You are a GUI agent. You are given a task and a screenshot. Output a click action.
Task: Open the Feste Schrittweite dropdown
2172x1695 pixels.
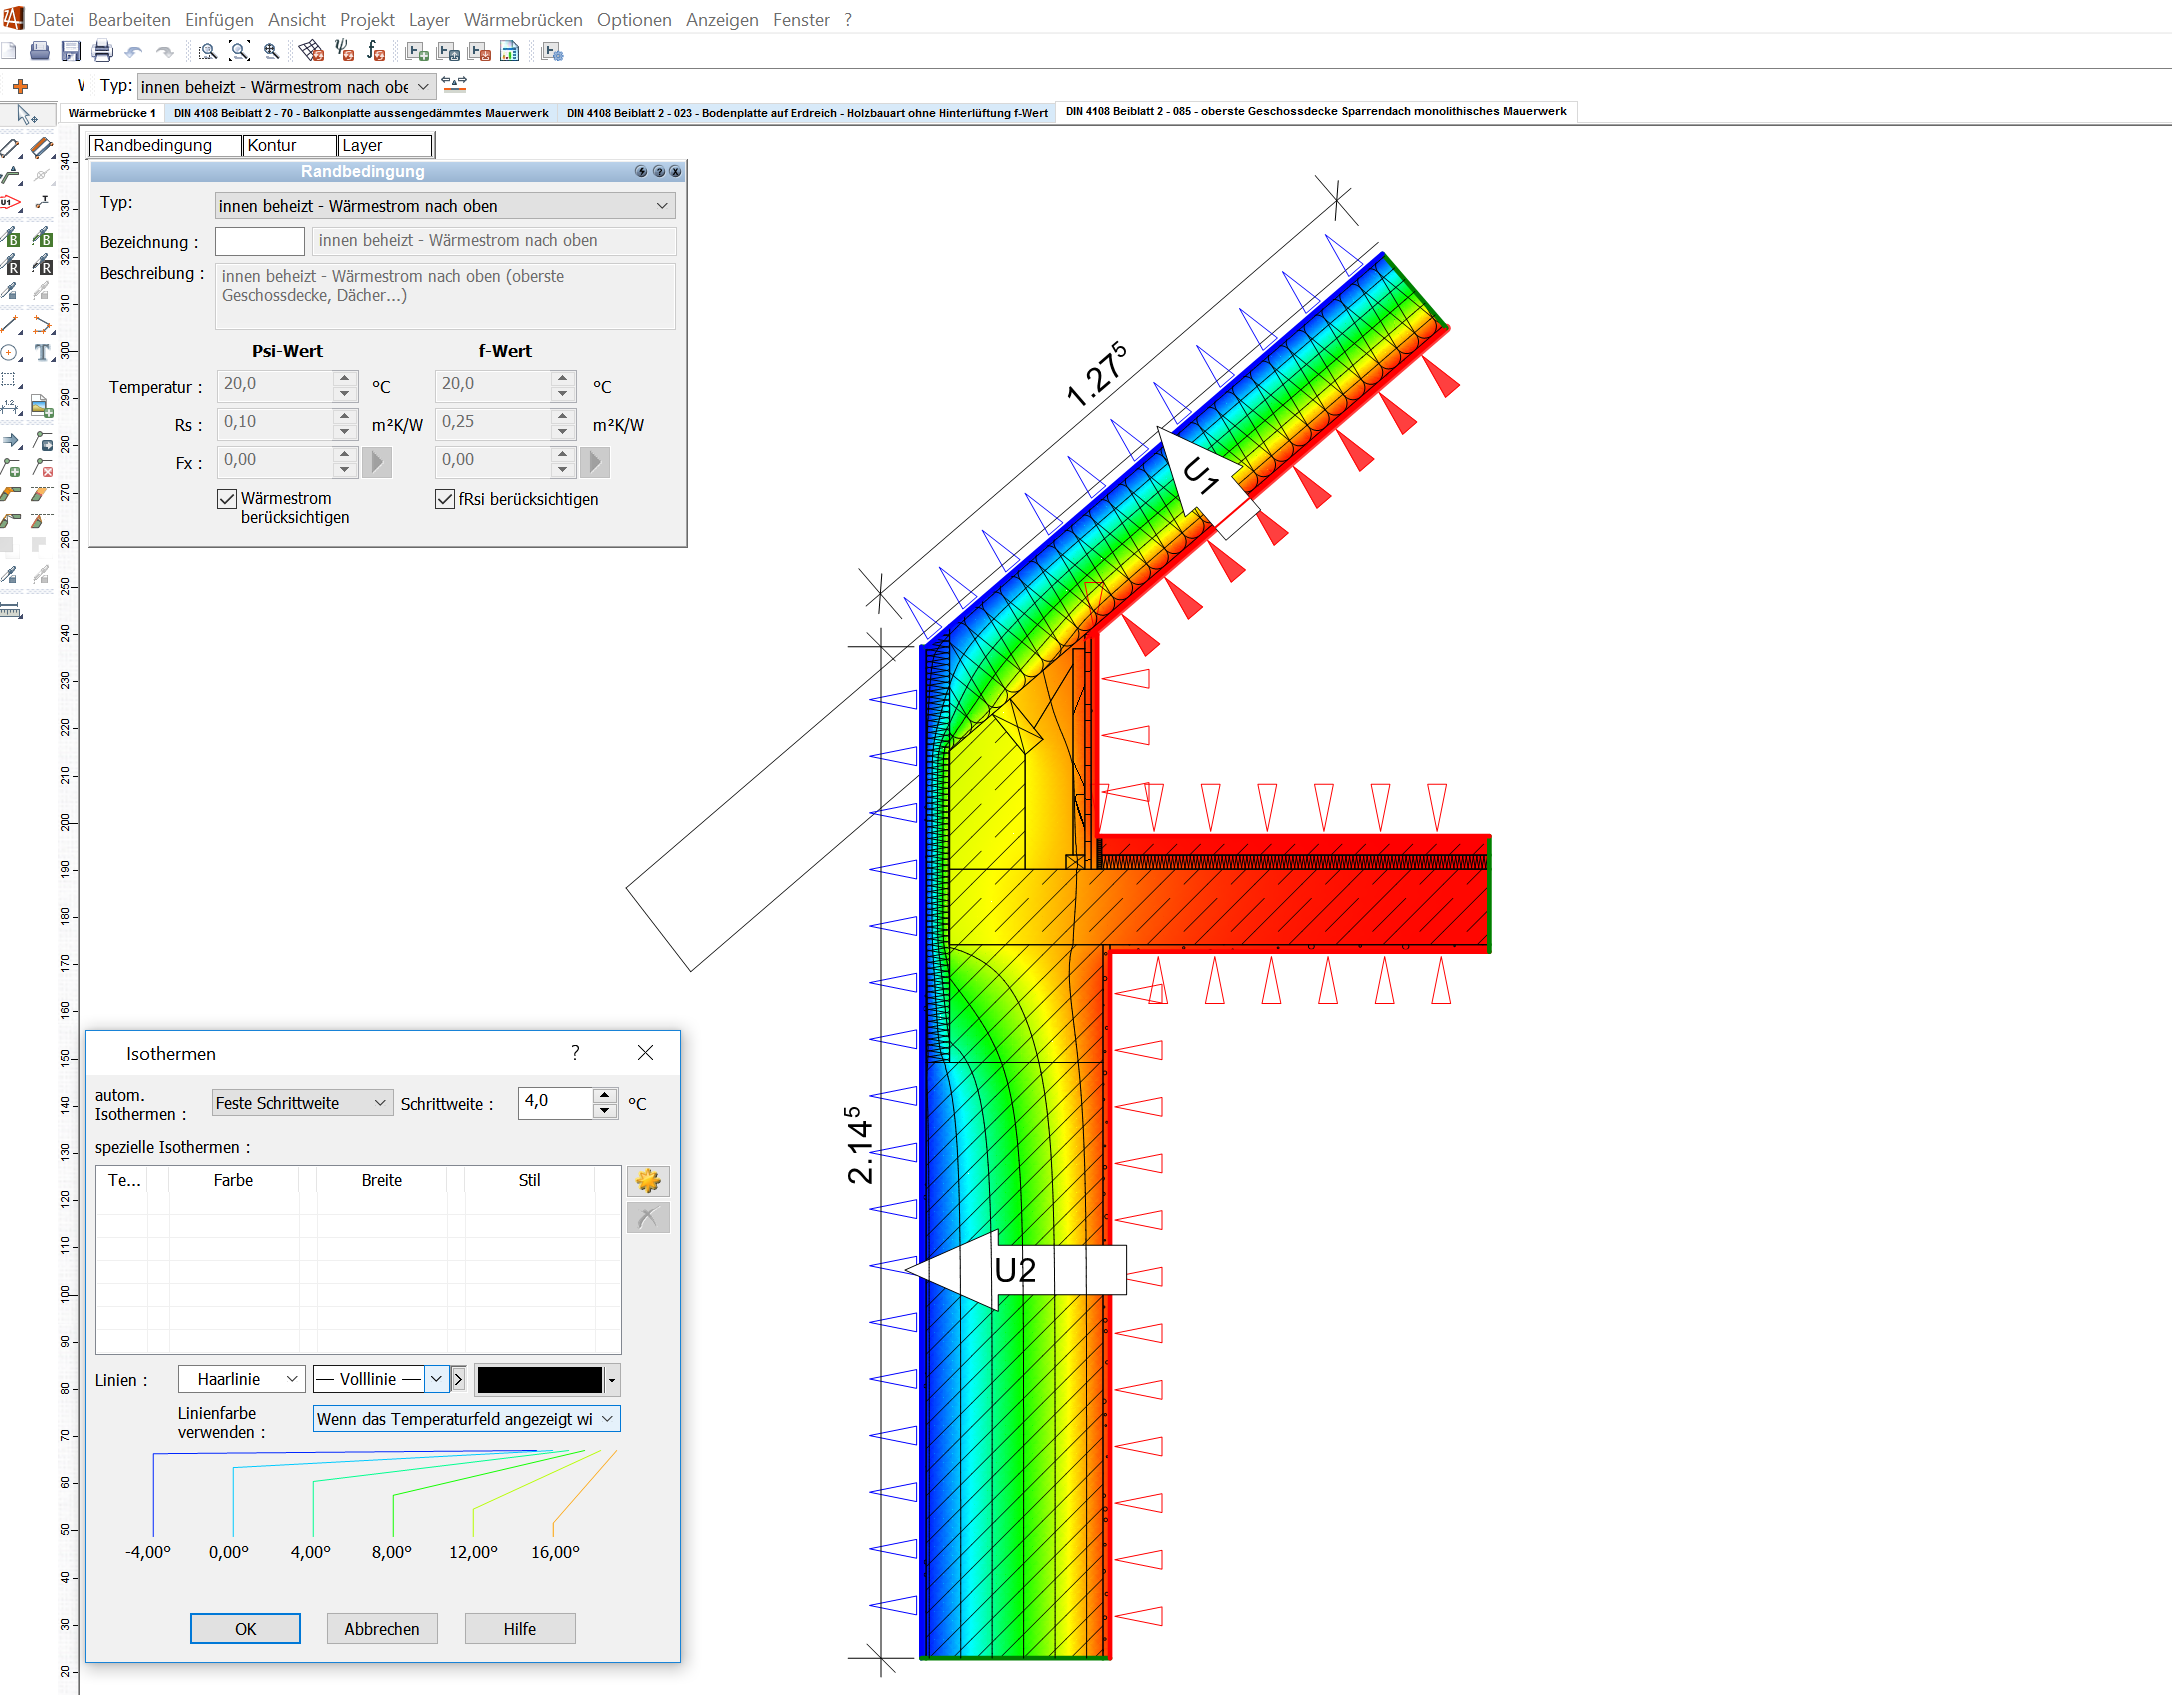coord(381,1102)
